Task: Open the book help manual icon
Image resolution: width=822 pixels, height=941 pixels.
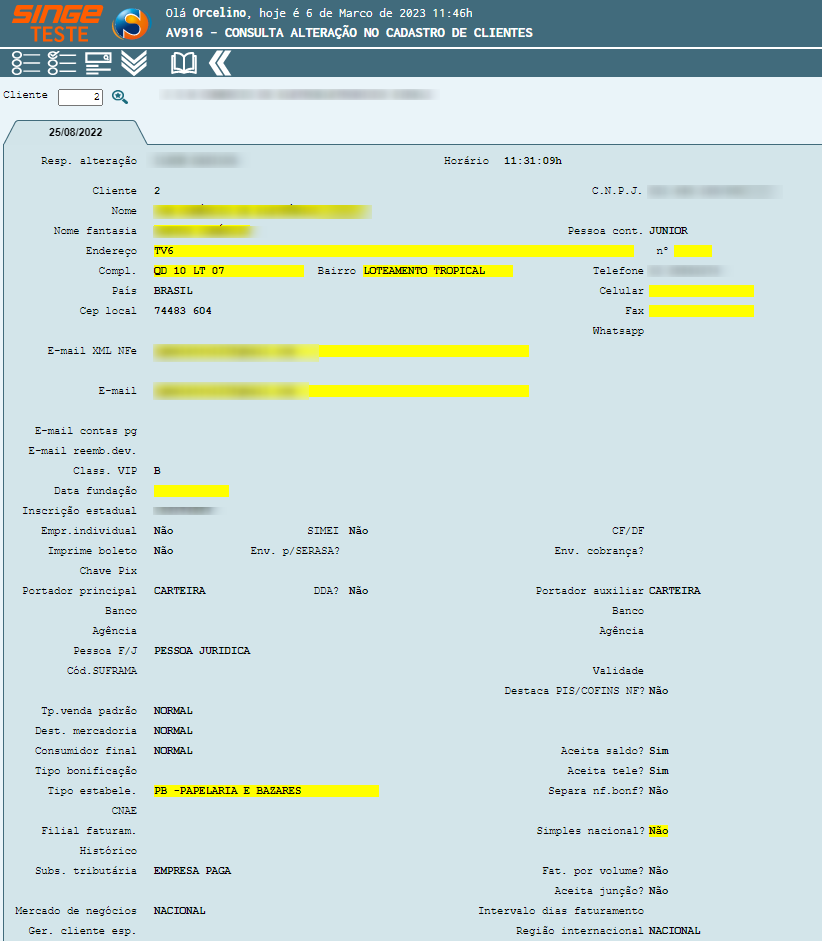Action: coord(184,63)
